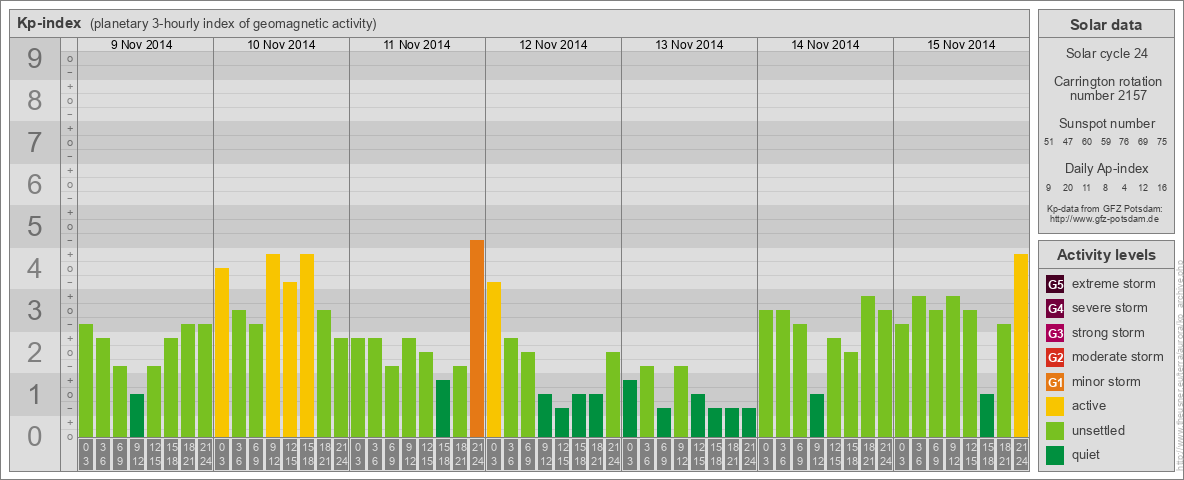Click the Sunspot number label
Image resolution: width=1184 pixels, height=480 pixels.
pos(1106,123)
